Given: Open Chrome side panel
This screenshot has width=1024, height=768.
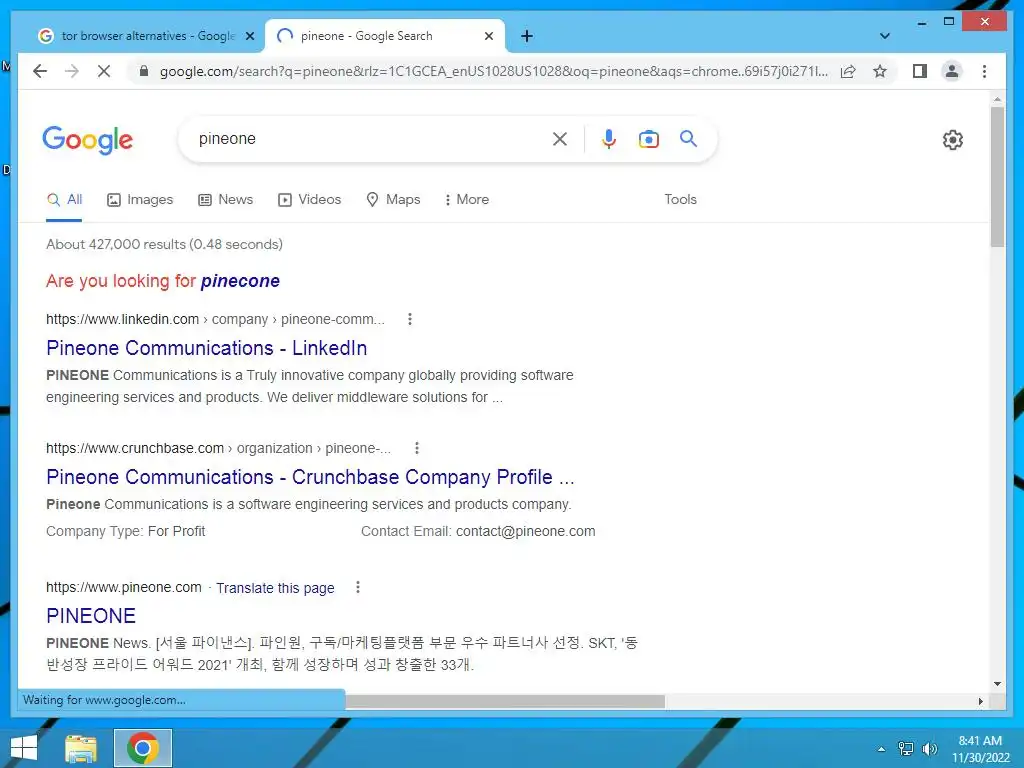Looking at the screenshot, I should [920, 71].
